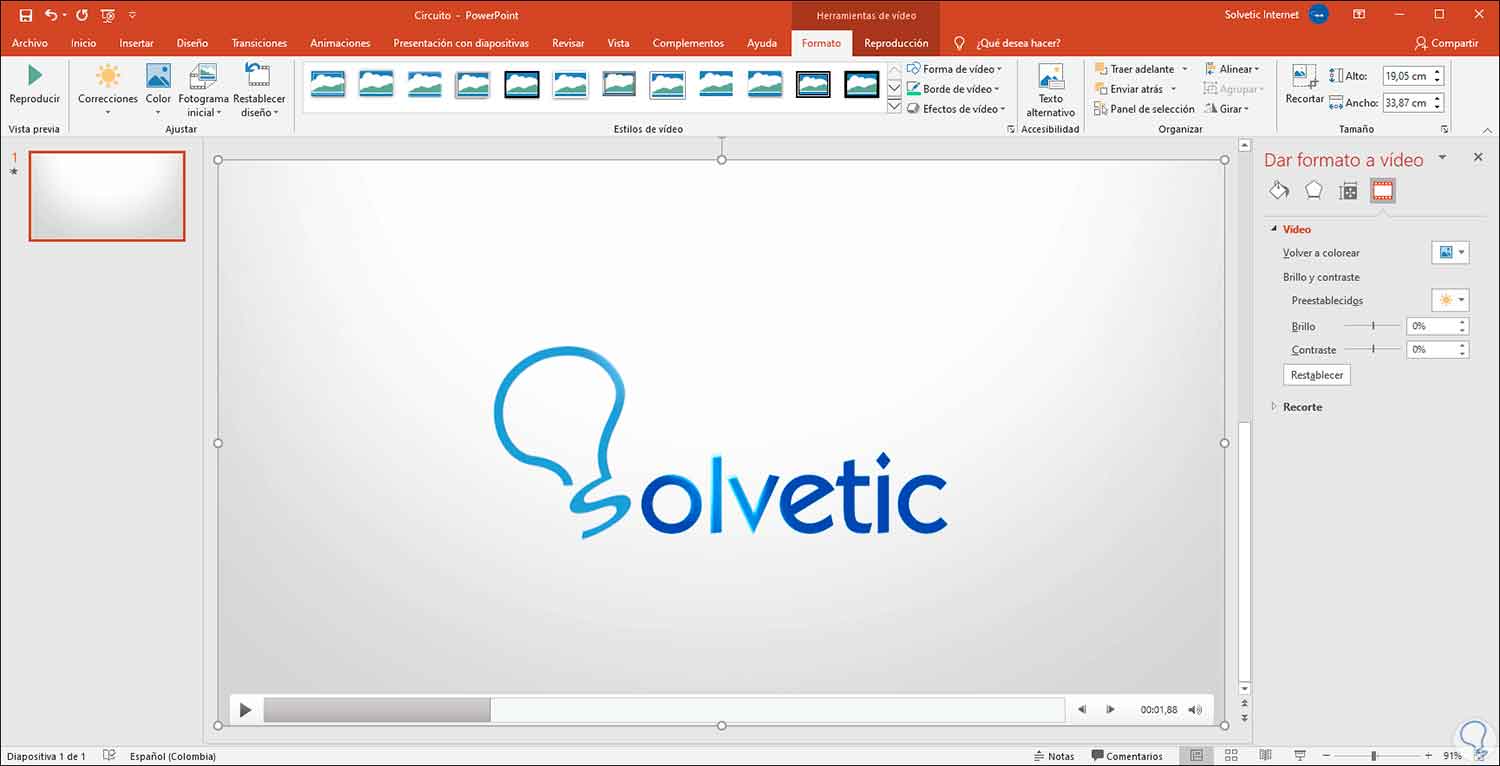Adjust the Contraste slider

pos(1372,349)
